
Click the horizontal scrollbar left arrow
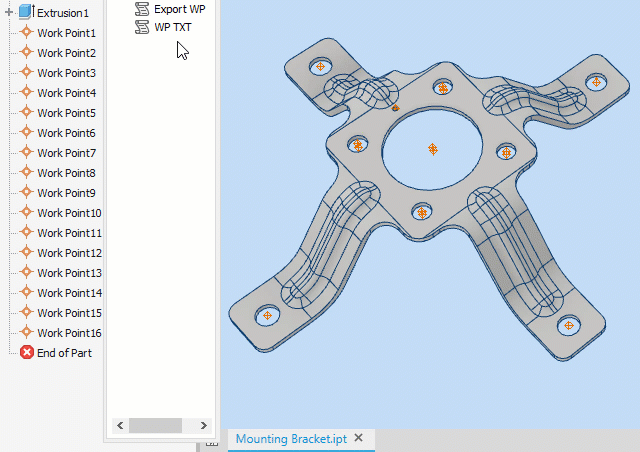click(120, 425)
